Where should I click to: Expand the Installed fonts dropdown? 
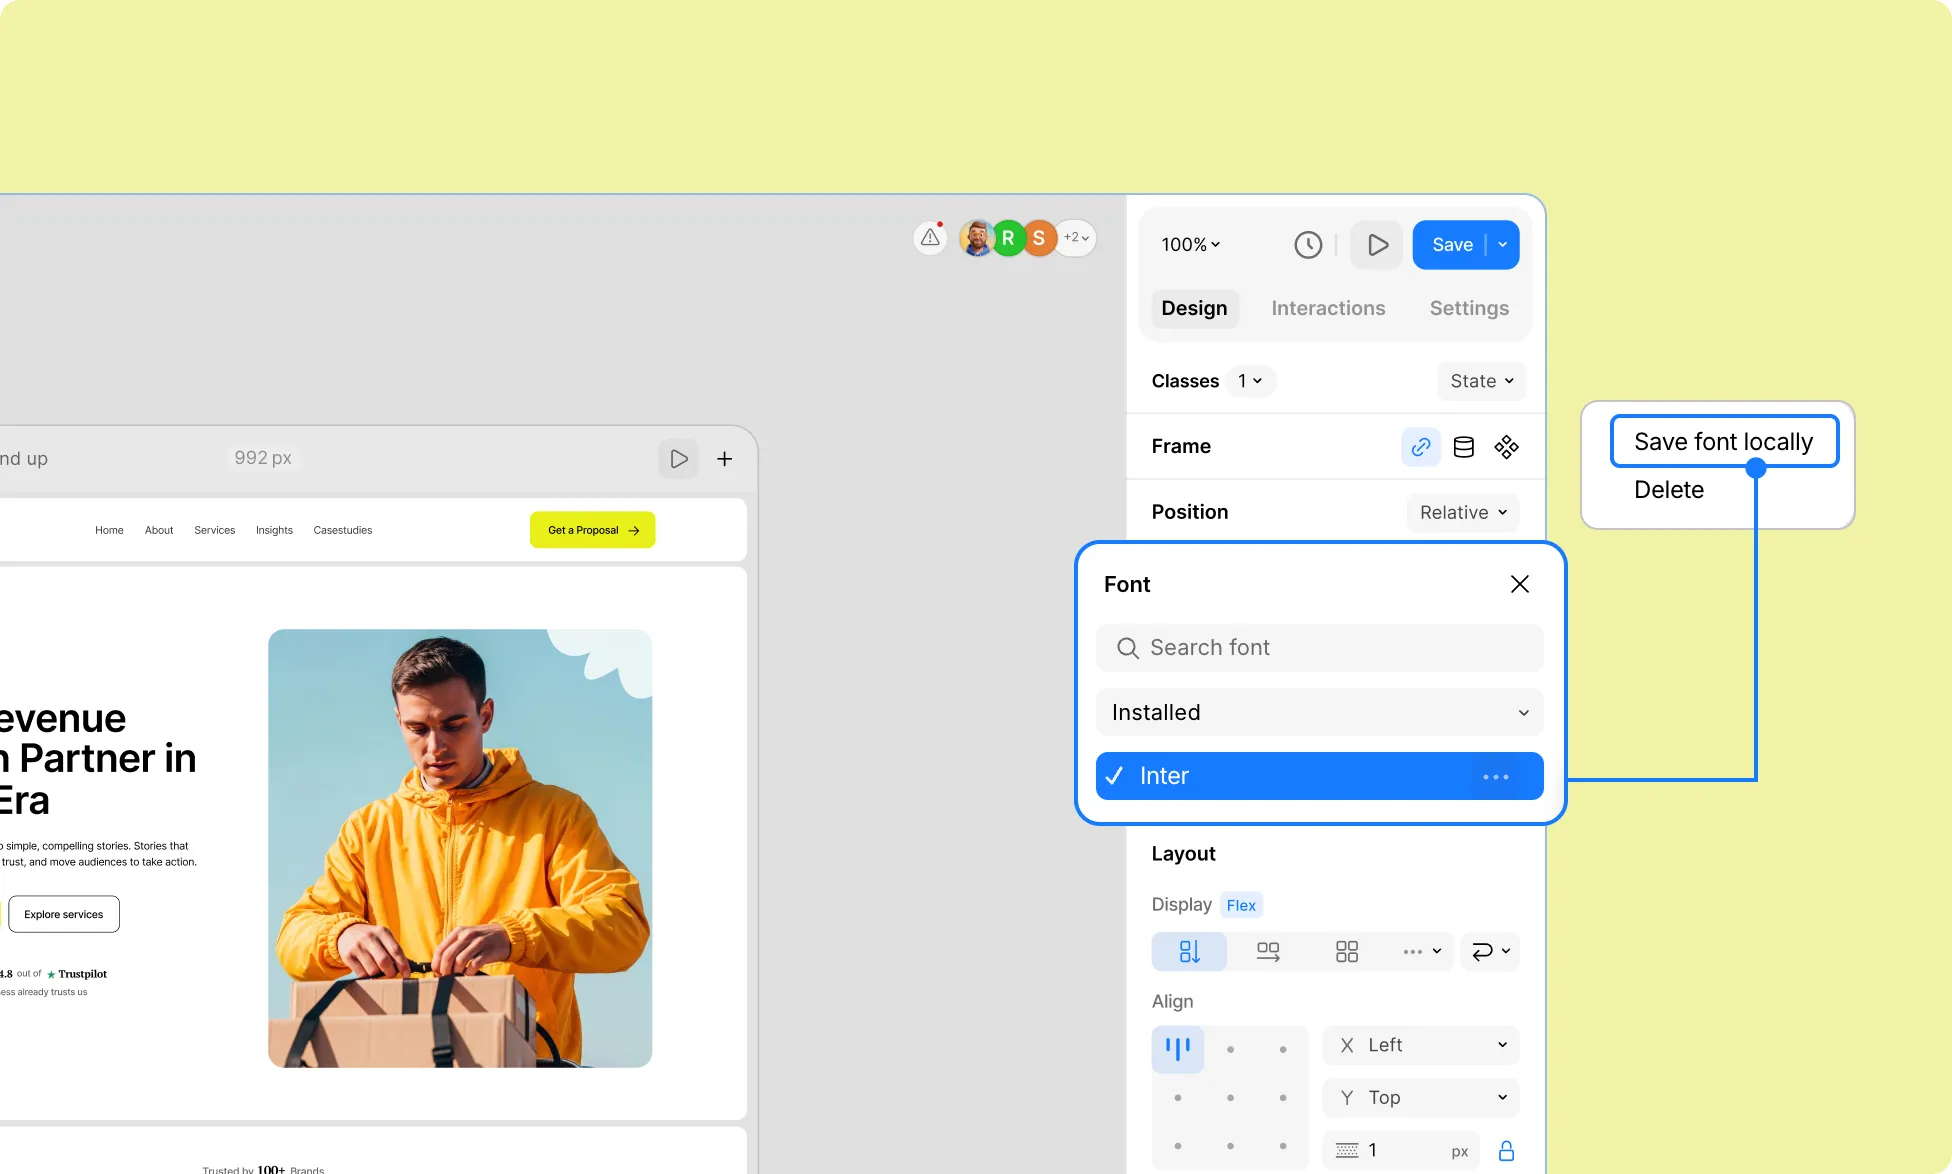tap(1320, 713)
